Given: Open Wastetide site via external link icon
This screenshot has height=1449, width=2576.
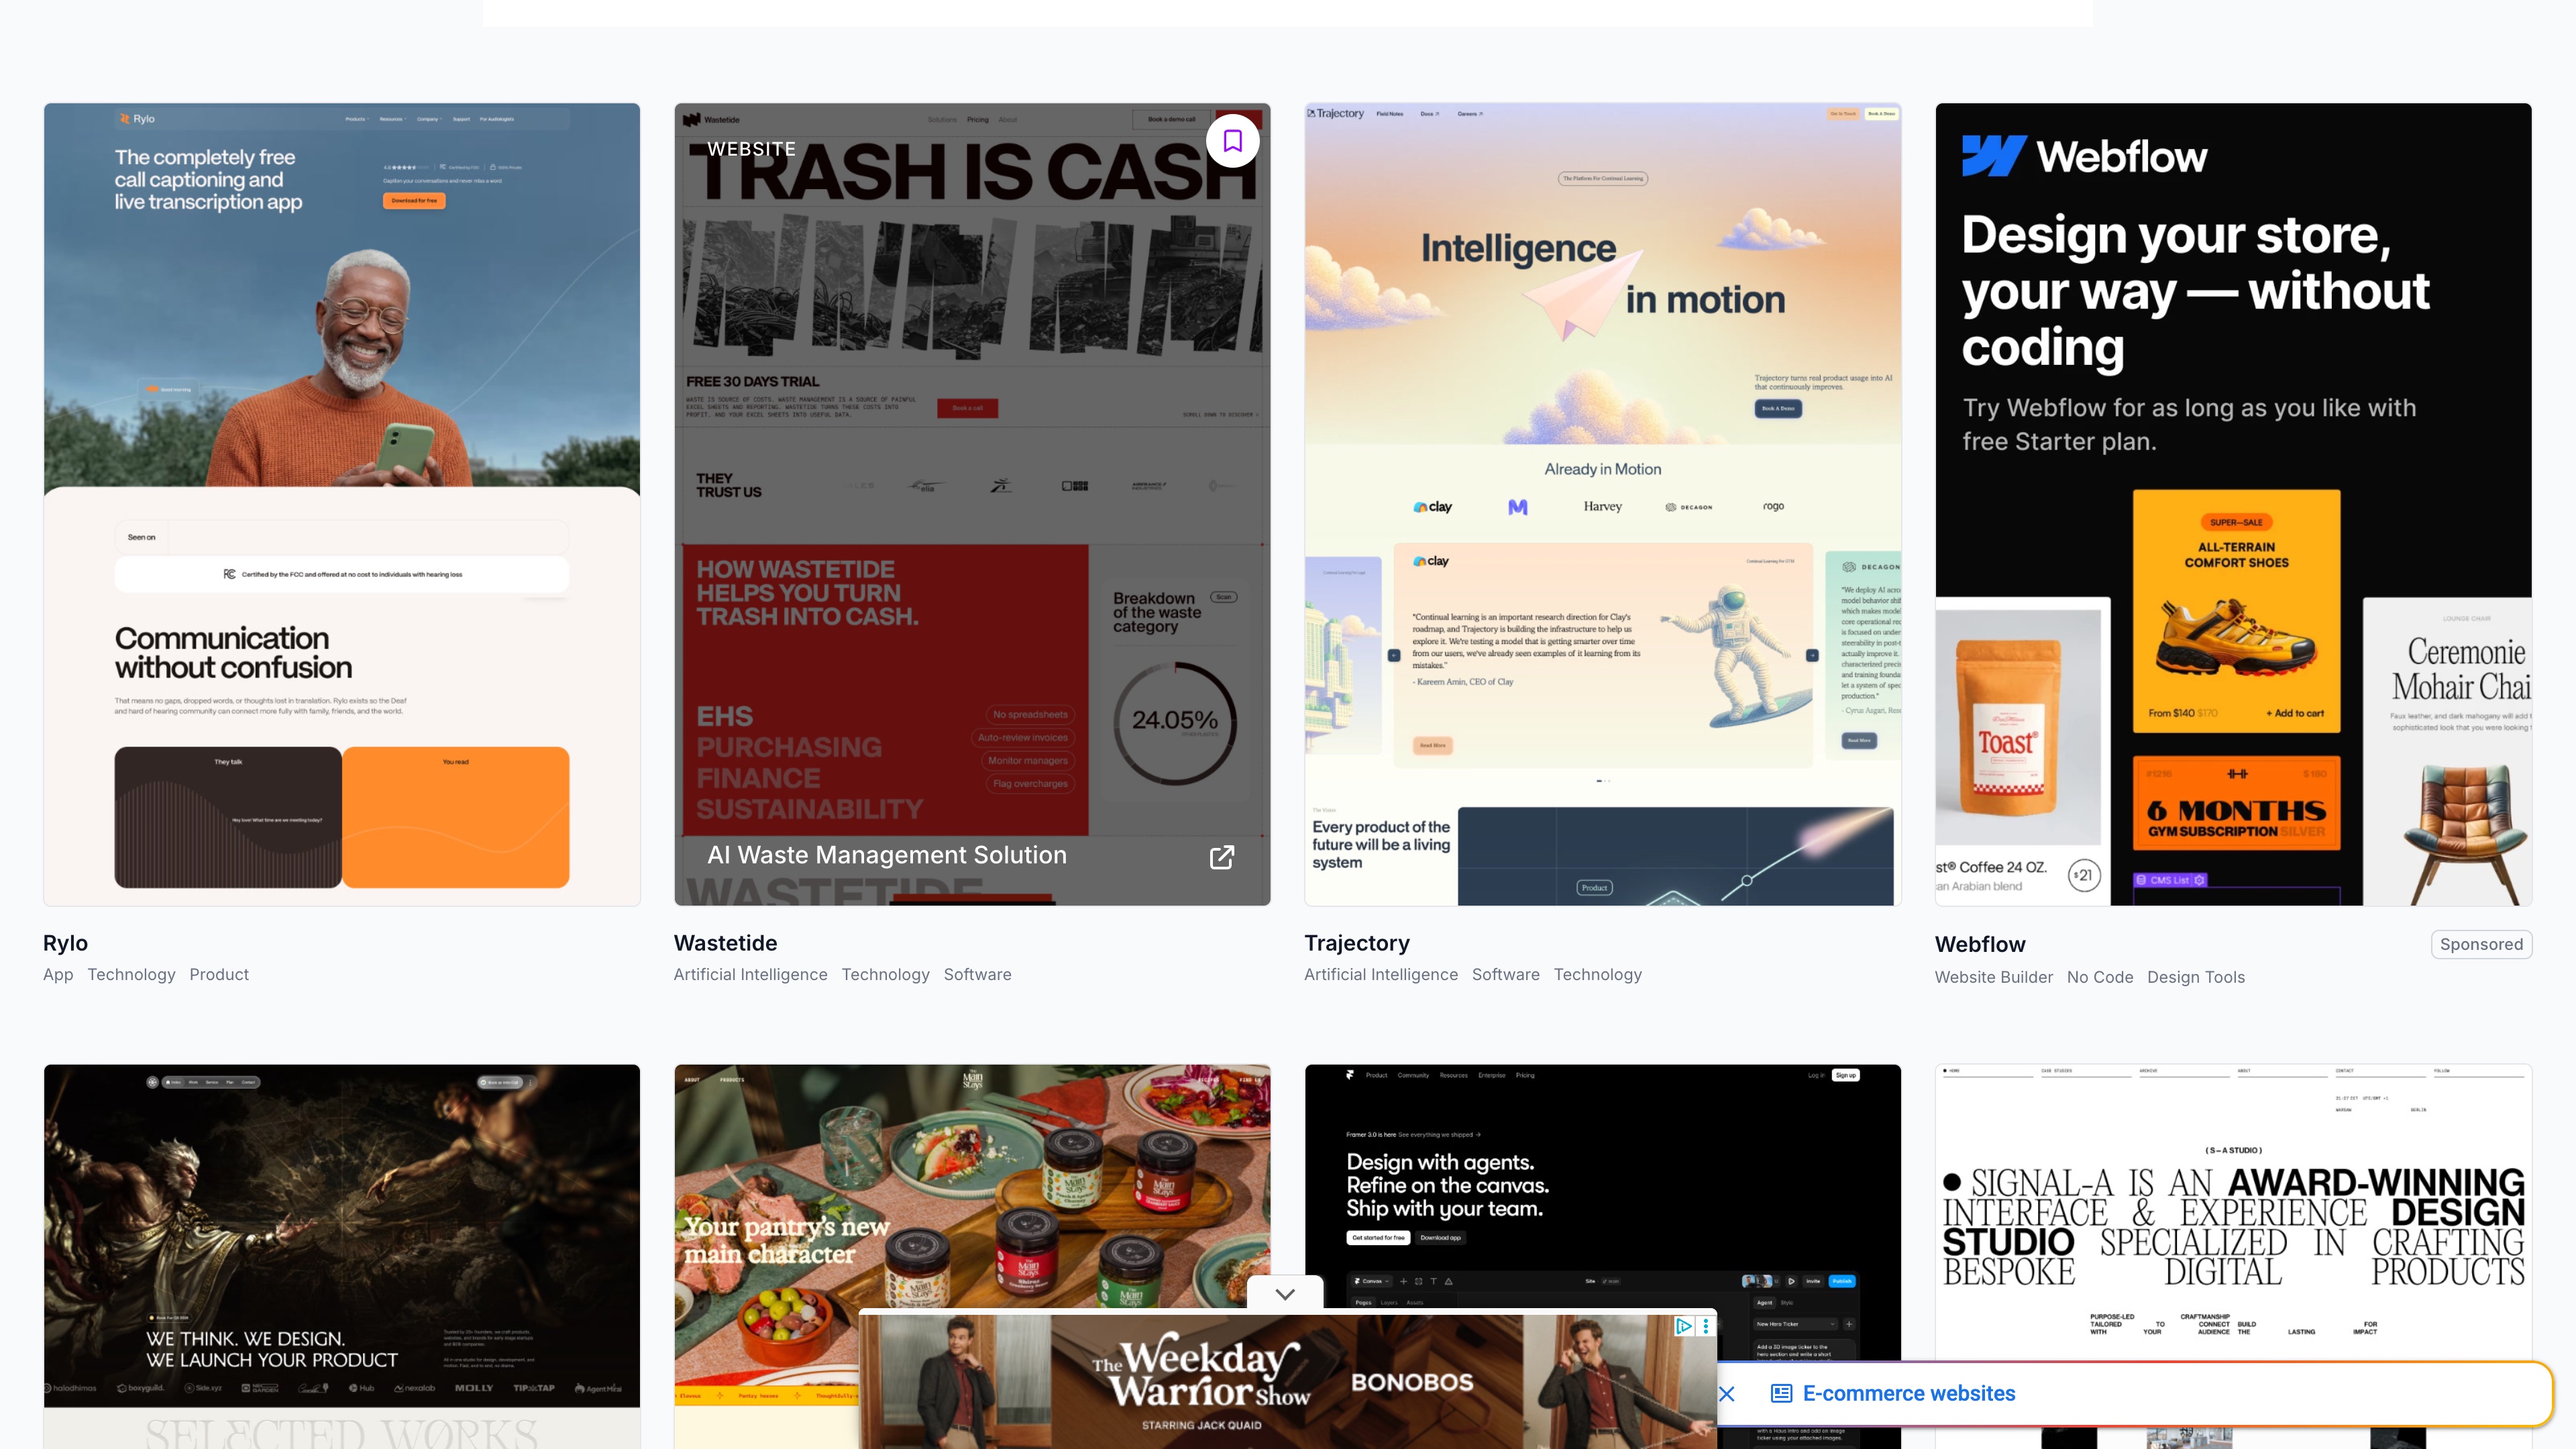Looking at the screenshot, I should pyautogui.click(x=1221, y=857).
